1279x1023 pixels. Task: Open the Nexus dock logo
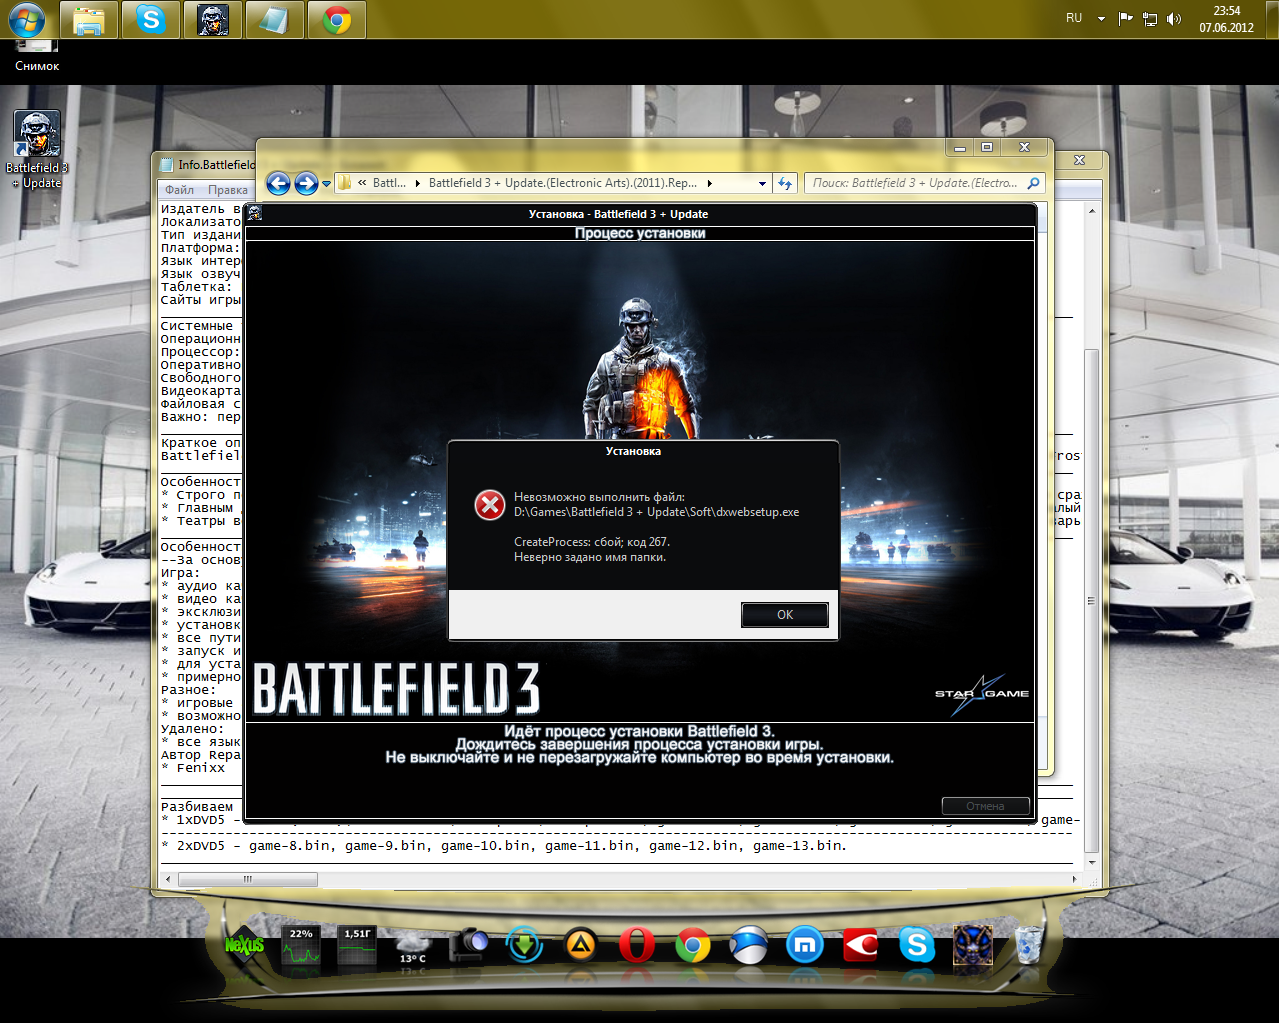pyautogui.click(x=244, y=945)
